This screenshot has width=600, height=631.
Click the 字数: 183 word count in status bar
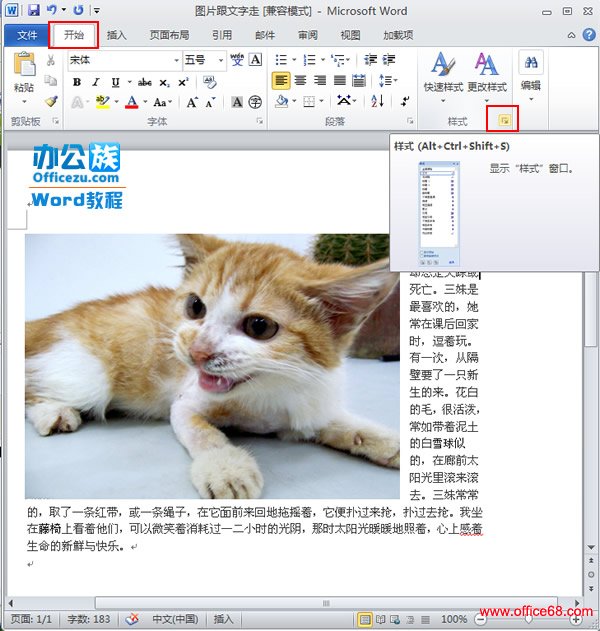click(90, 620)
